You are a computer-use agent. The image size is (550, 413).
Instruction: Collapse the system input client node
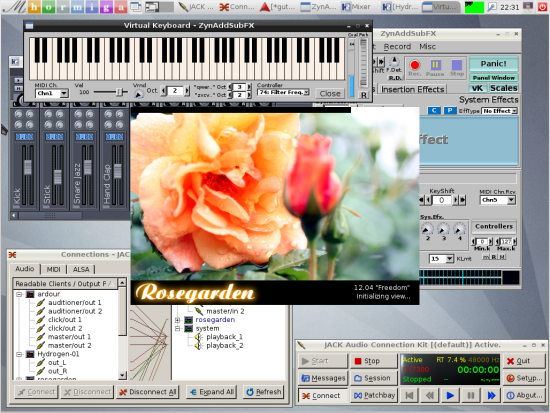click(177, 328)
